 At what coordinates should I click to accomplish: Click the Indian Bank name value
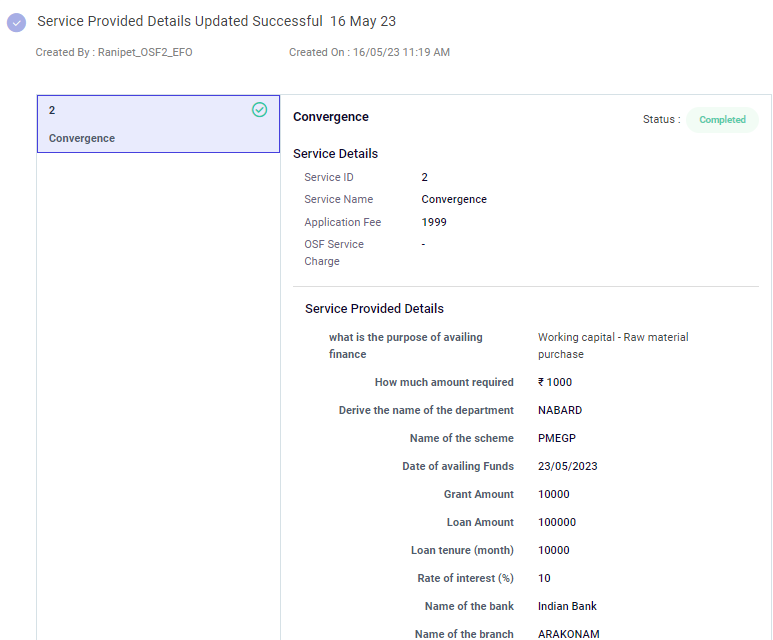(567, 606)
